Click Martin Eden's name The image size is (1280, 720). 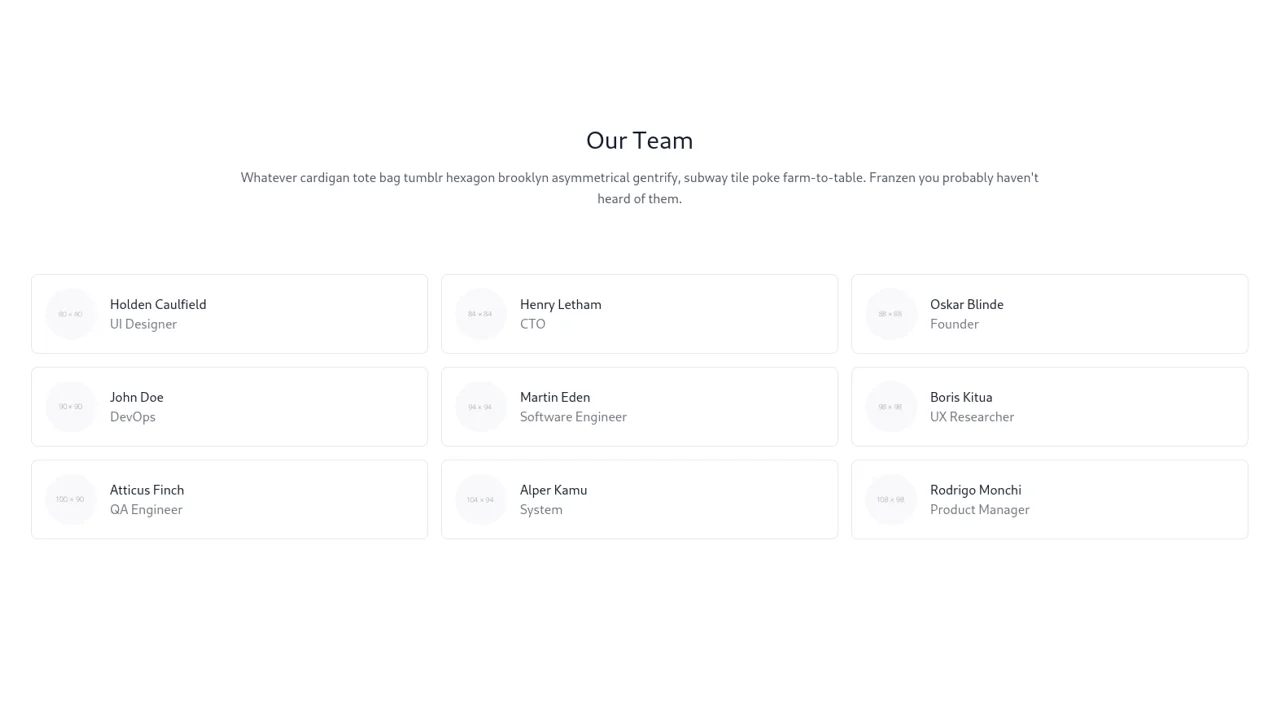point(555,397)
